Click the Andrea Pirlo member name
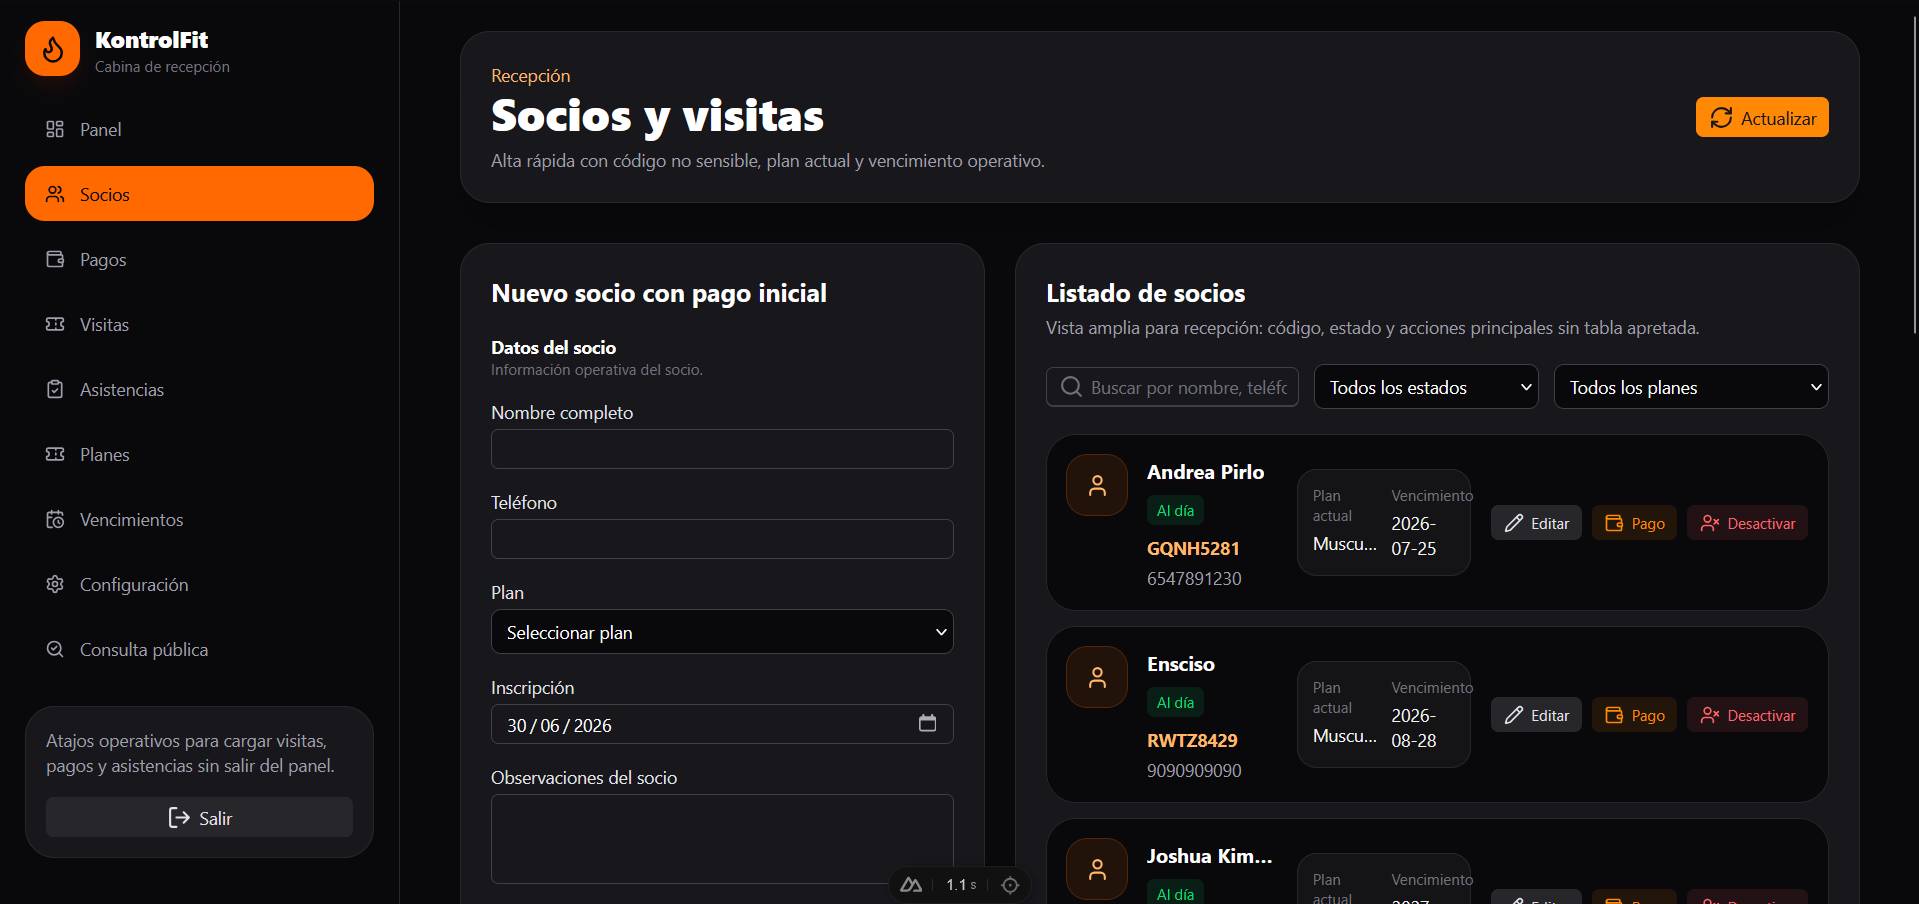 pos(1205,472)
